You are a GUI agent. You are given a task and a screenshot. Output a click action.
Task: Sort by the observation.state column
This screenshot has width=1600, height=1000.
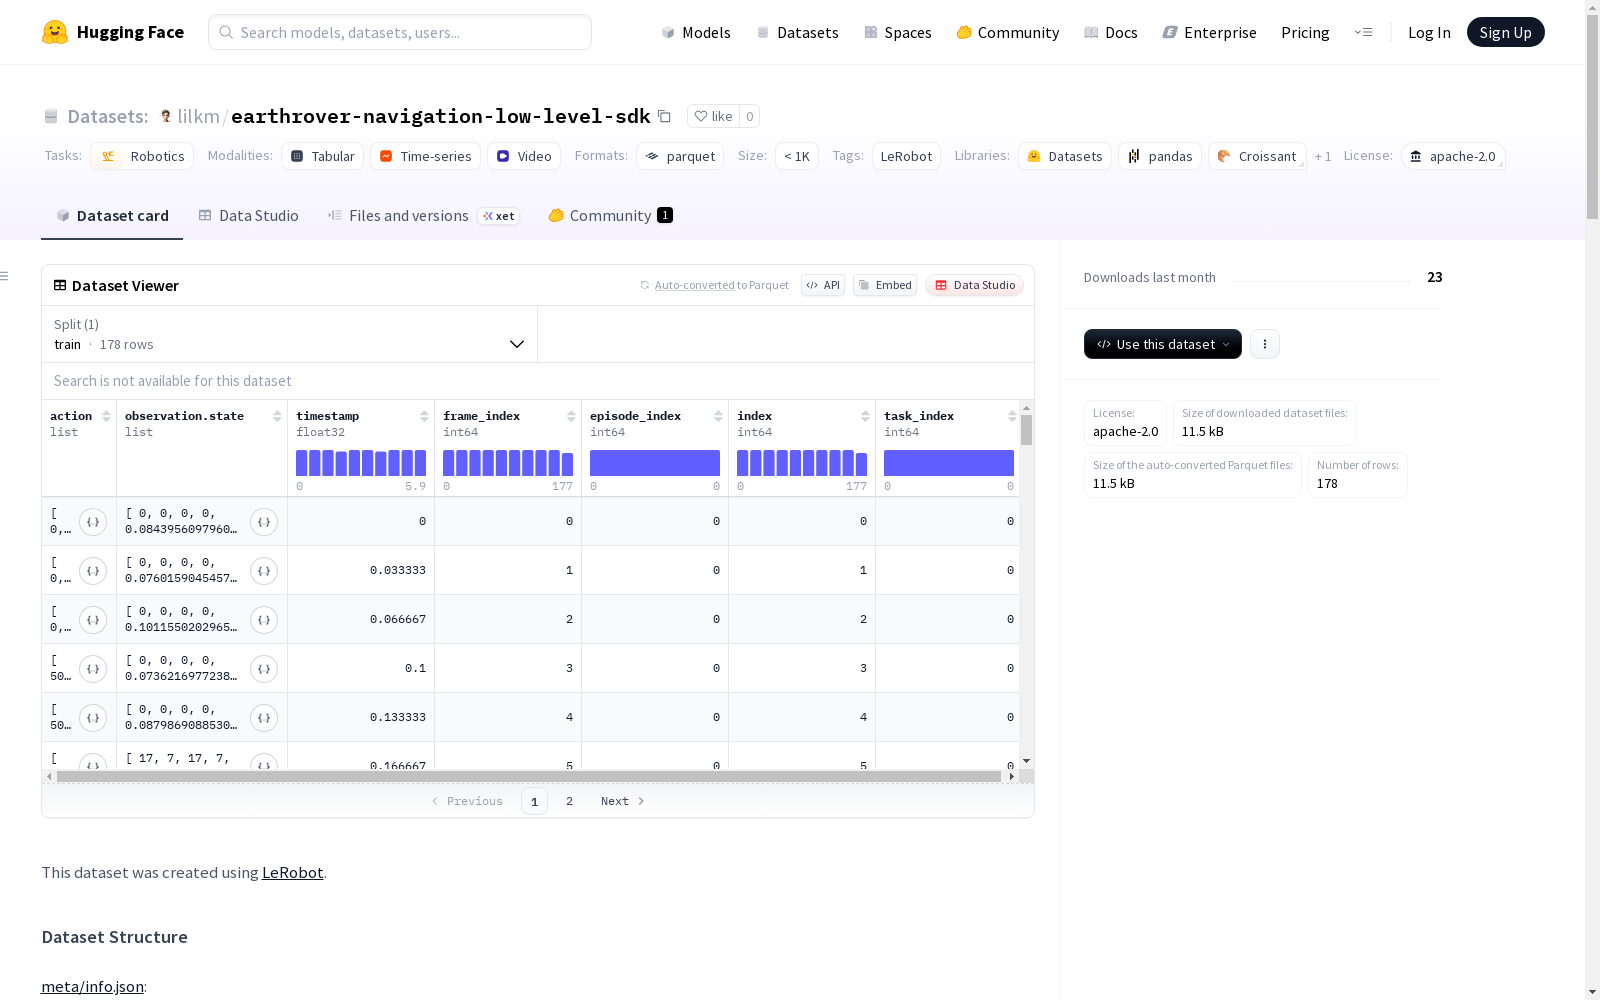277,416
